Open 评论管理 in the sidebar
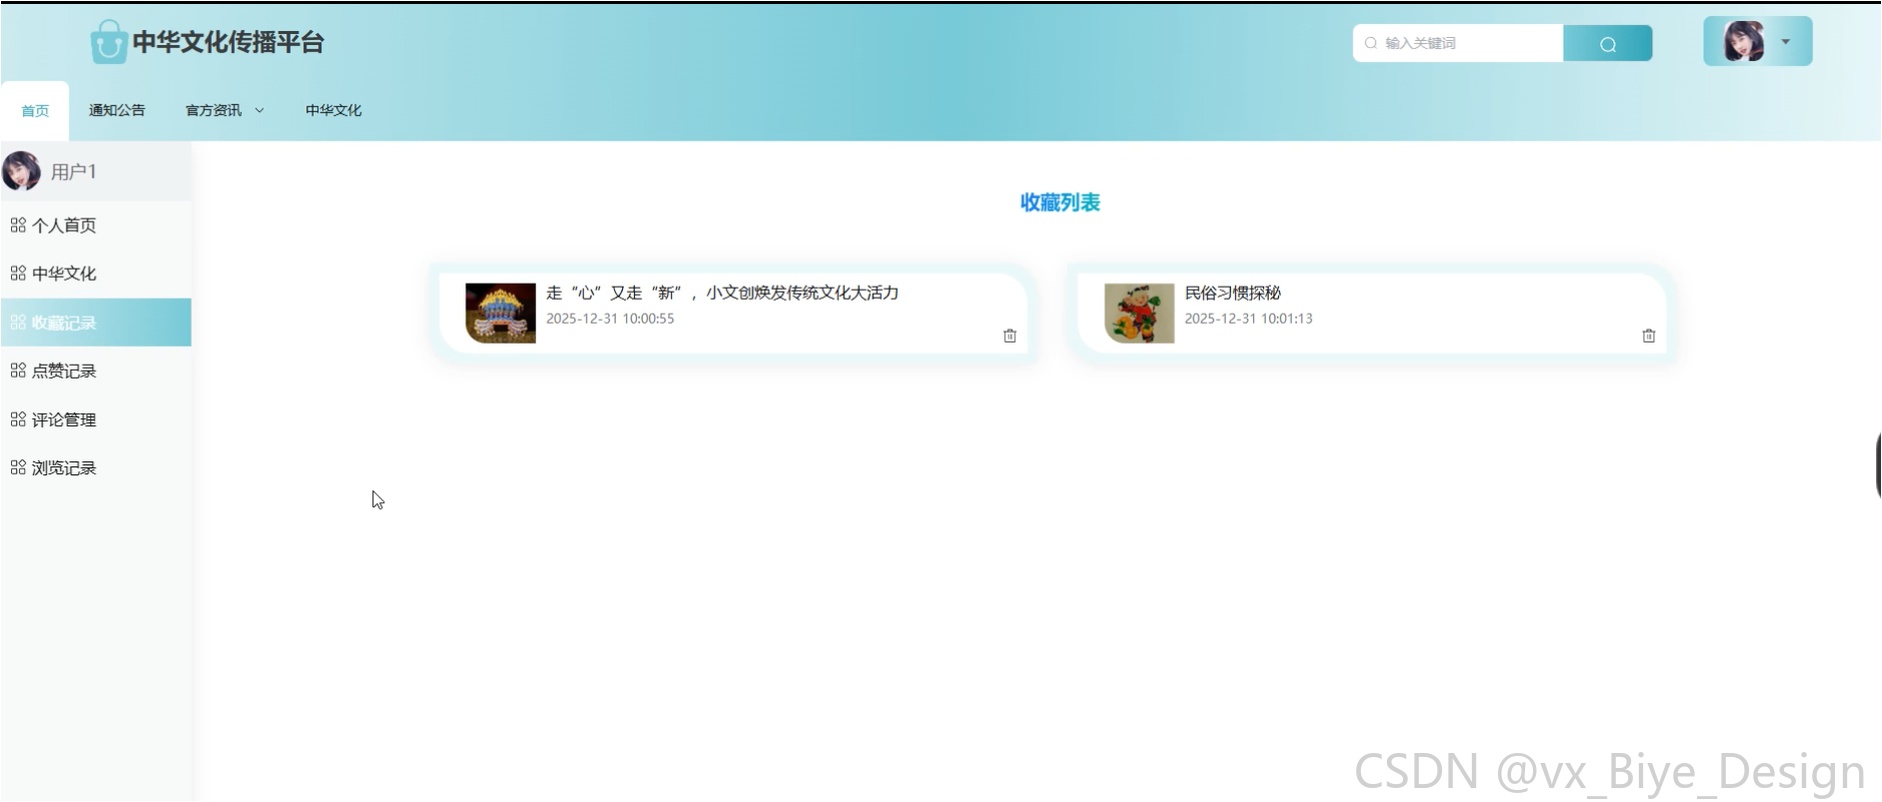This screenshot has width=1882, height=802. (x=96, y=420)
